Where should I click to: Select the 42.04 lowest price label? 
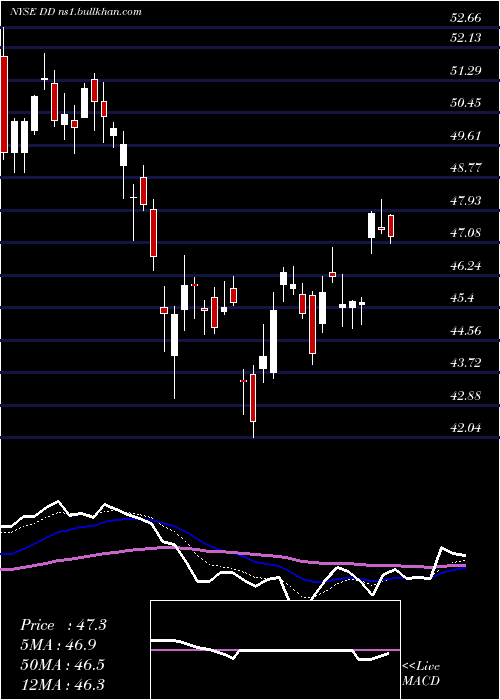click(466, 429)
